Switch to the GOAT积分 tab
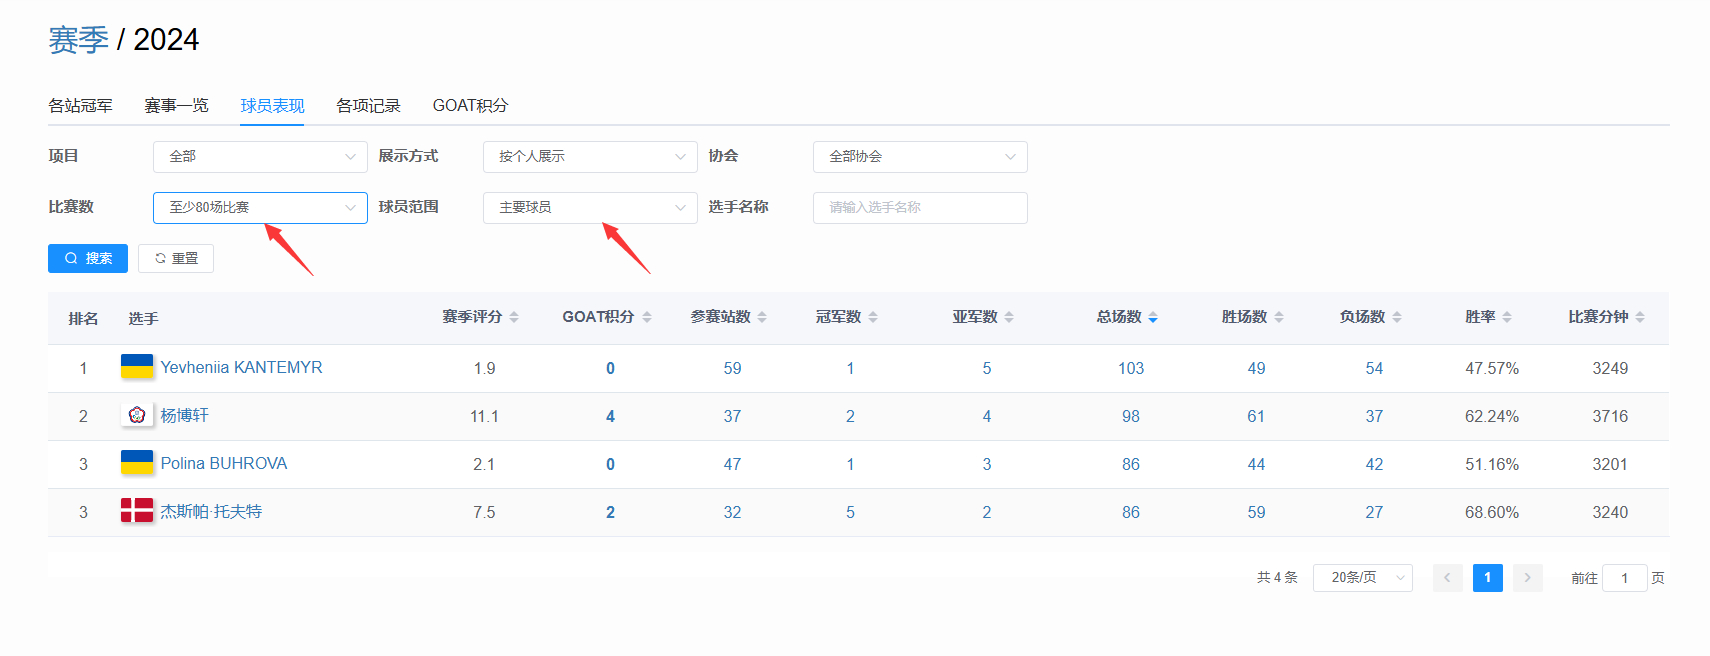1710x656 pixels. point(470,106)
